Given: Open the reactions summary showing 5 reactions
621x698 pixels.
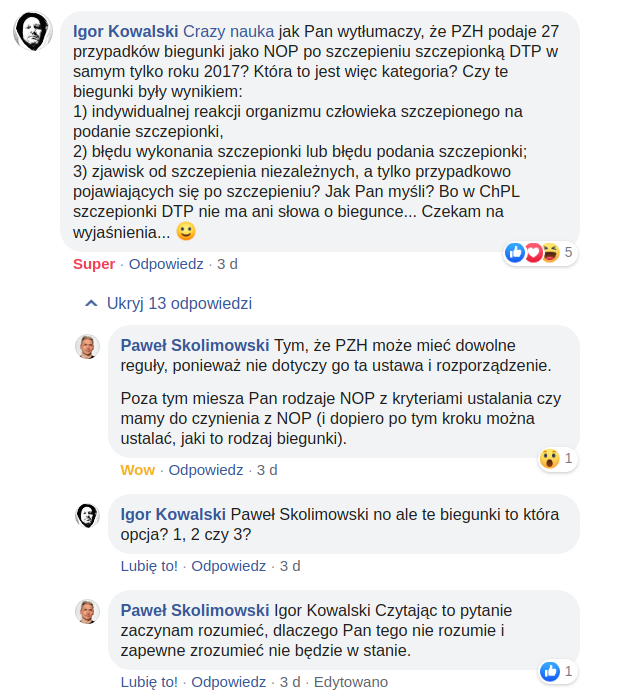Looking at the screenshot, I should (x=540, y=253).
